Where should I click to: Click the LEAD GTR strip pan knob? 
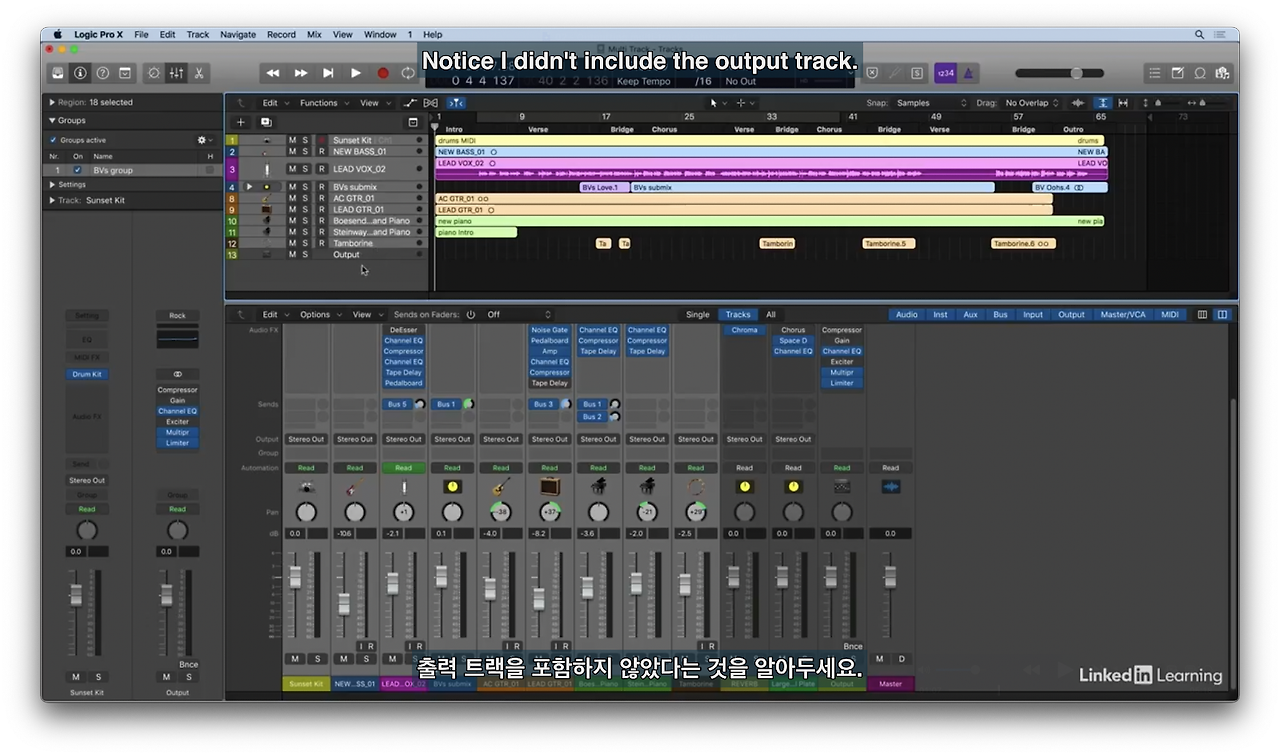[549, 512]
